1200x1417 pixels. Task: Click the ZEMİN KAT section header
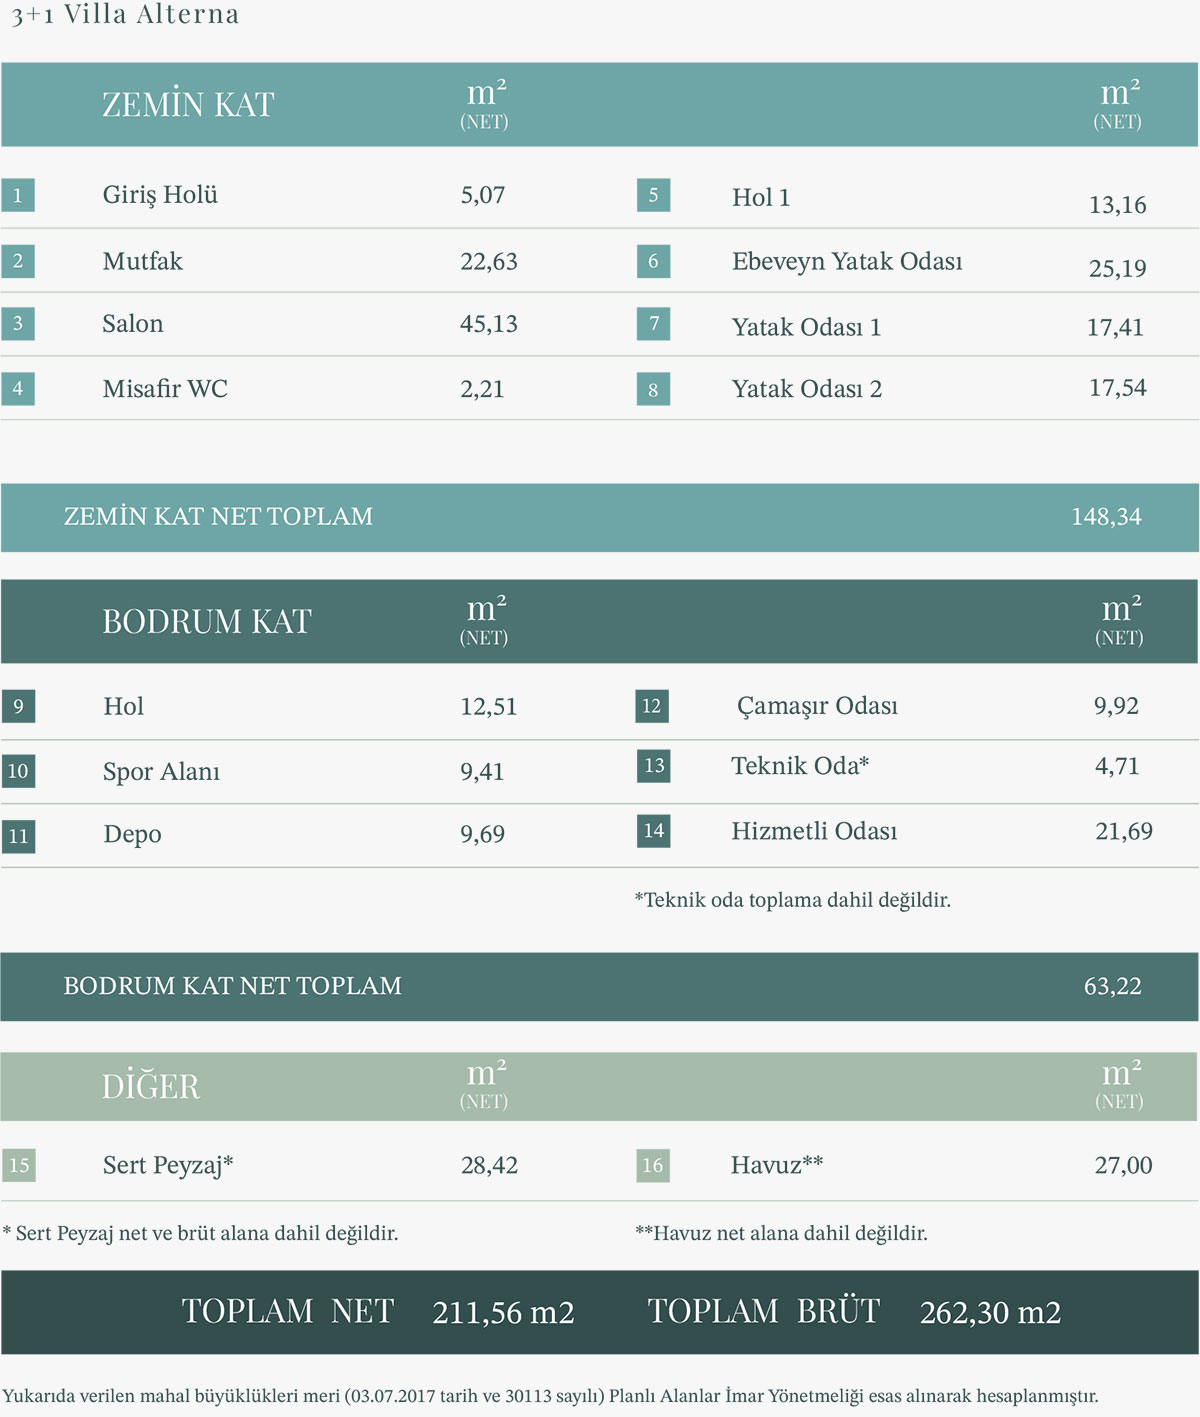188,105
